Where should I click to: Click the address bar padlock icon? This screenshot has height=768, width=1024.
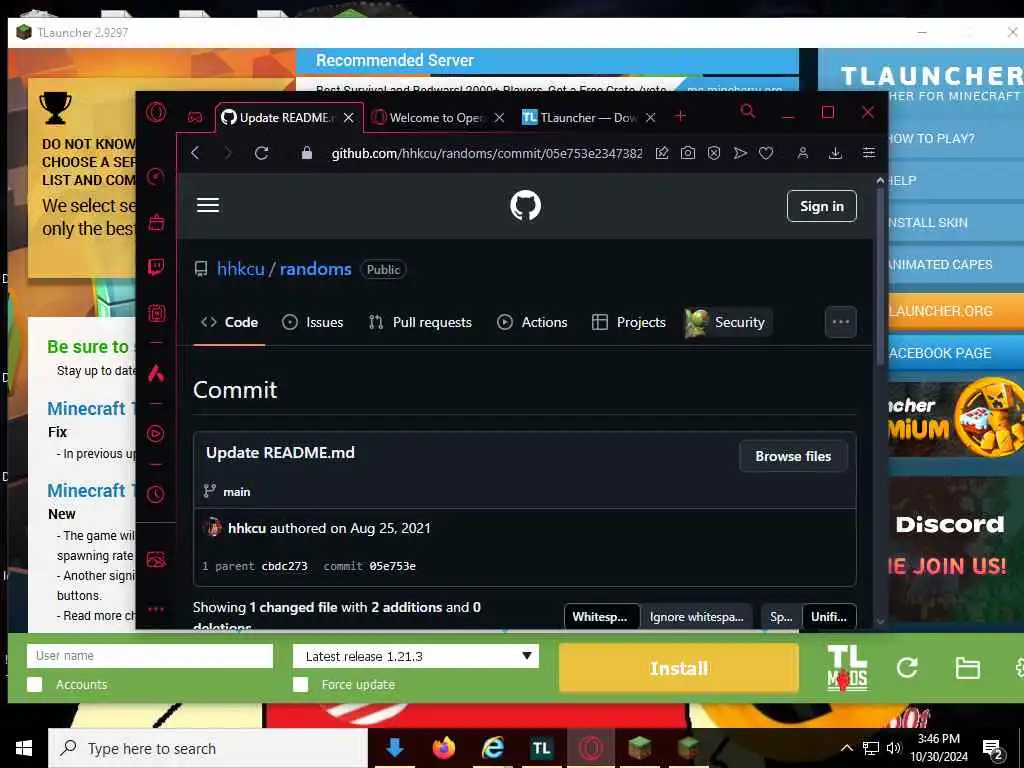click(306, 153)
